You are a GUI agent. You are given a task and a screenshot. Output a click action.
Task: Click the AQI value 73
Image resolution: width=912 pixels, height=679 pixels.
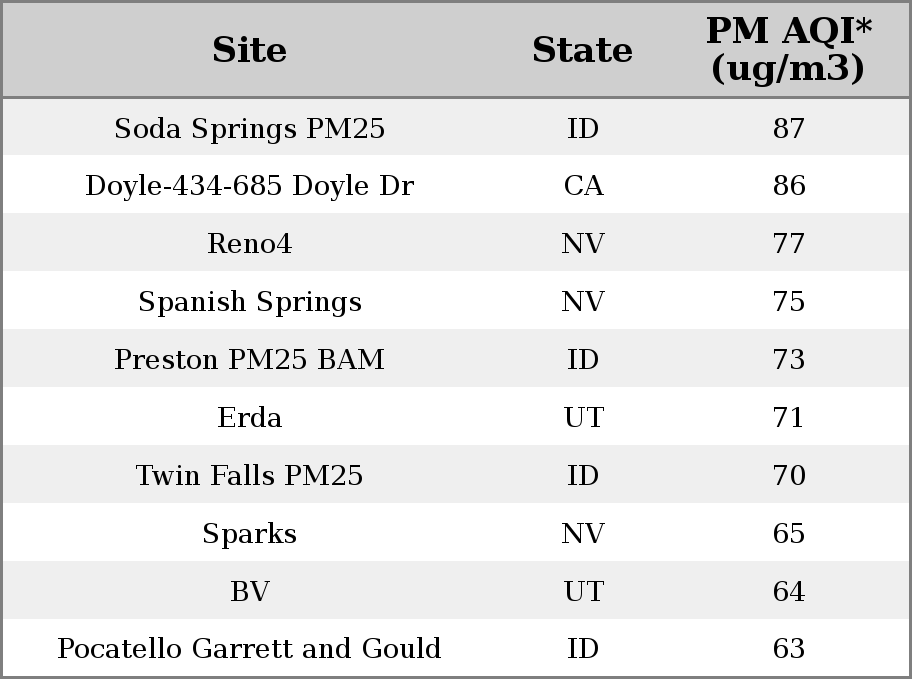[x=789, y=360]
